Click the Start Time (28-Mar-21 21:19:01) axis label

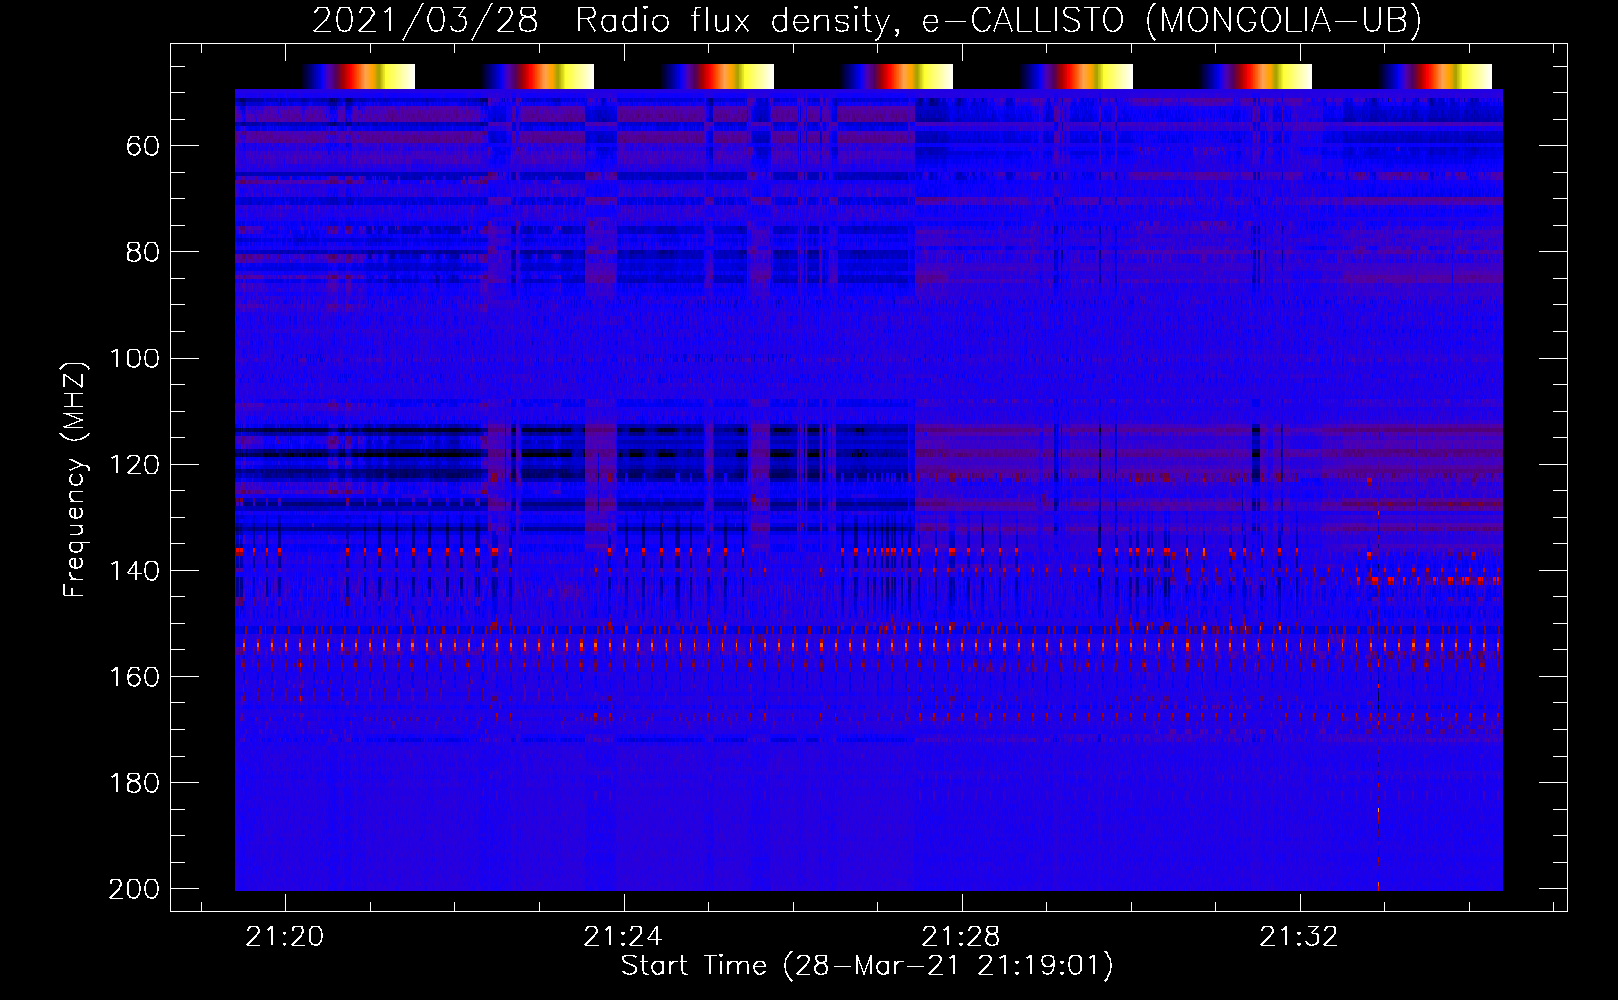click(x=867, y=966)
